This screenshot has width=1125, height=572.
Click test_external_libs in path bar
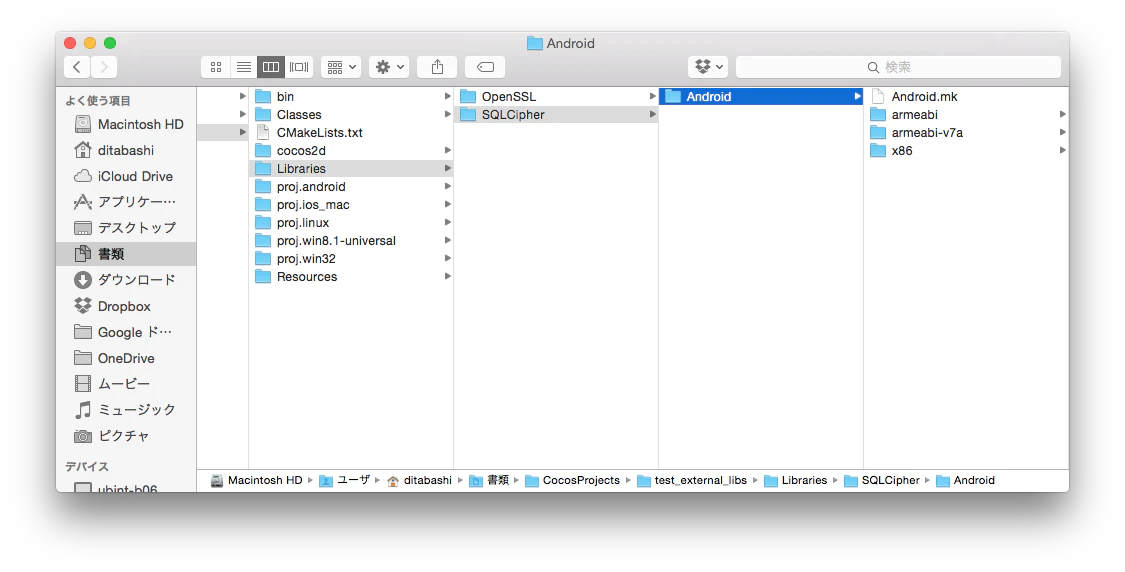coord(692,480)
